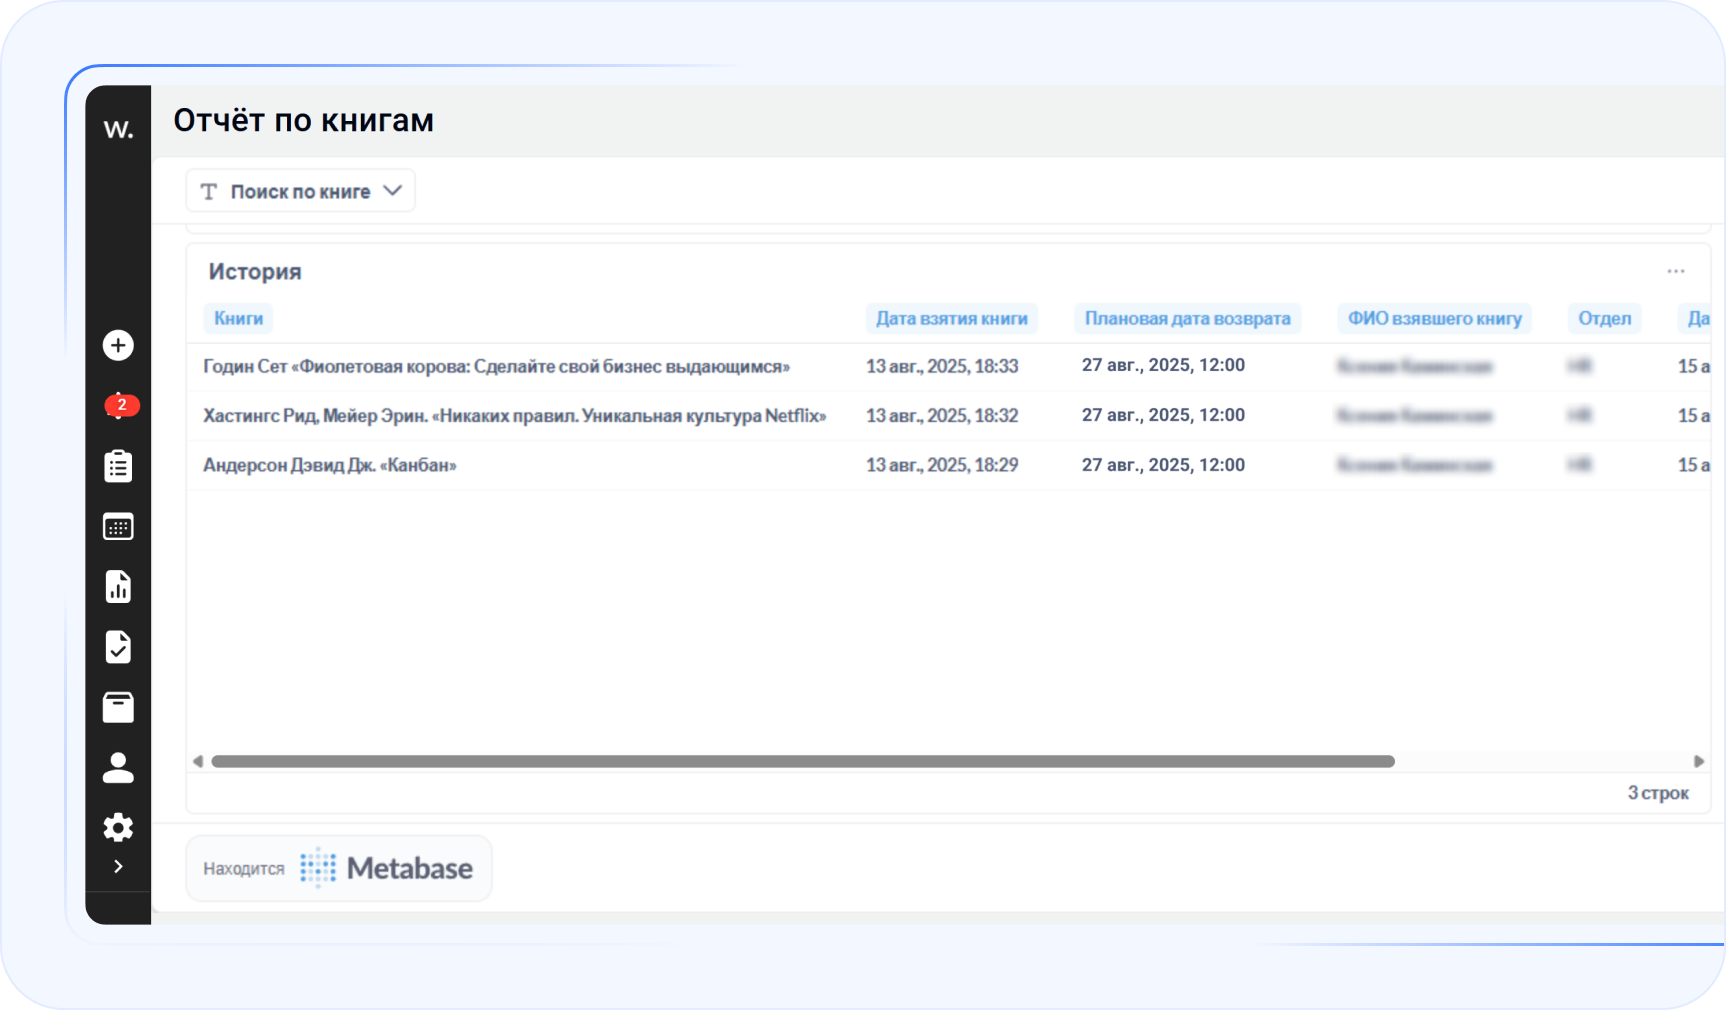Open the archive box icon in the sidebar
This screenshot has height=1010, width=1726.
(x=118, y=707)
